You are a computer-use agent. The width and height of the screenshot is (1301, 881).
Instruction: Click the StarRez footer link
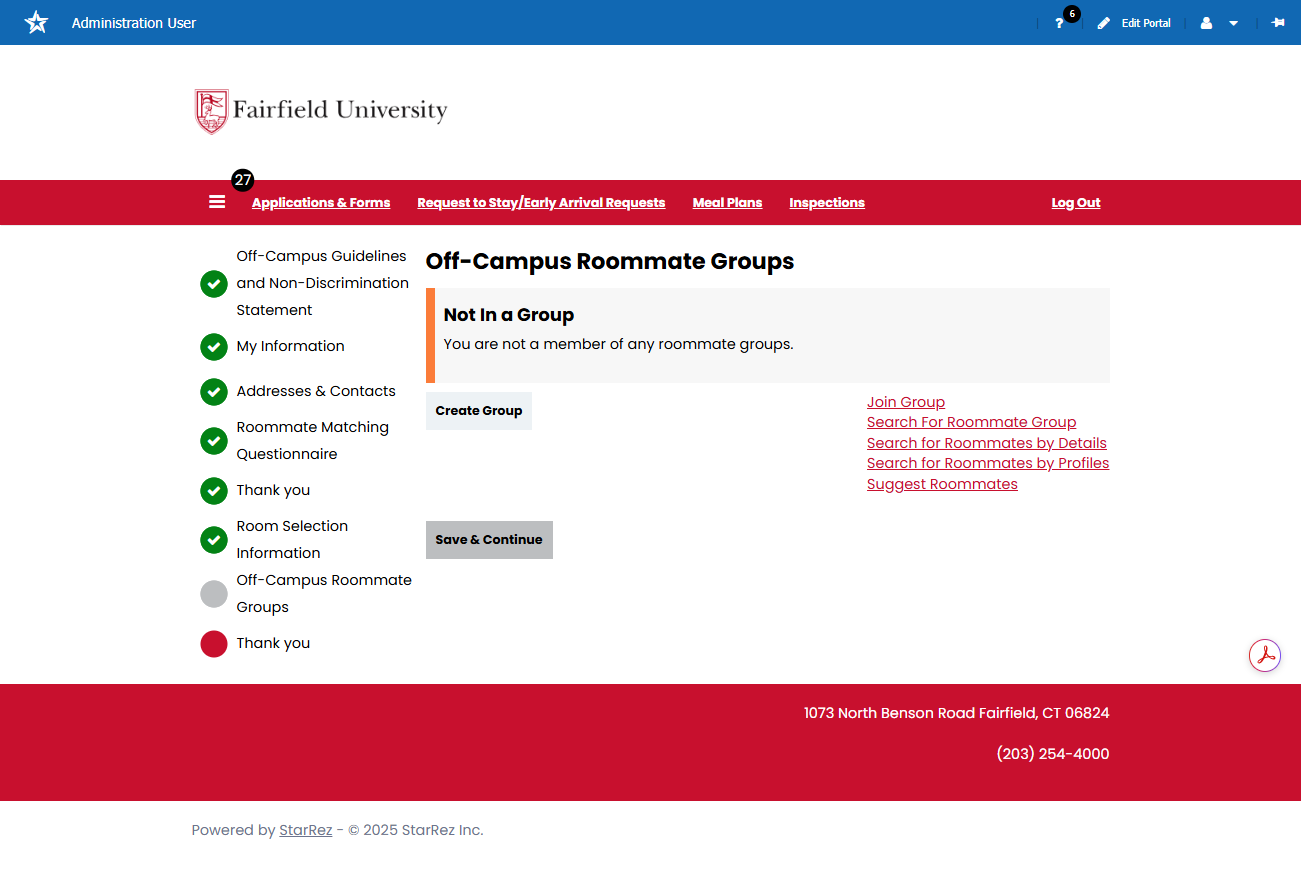306,830
